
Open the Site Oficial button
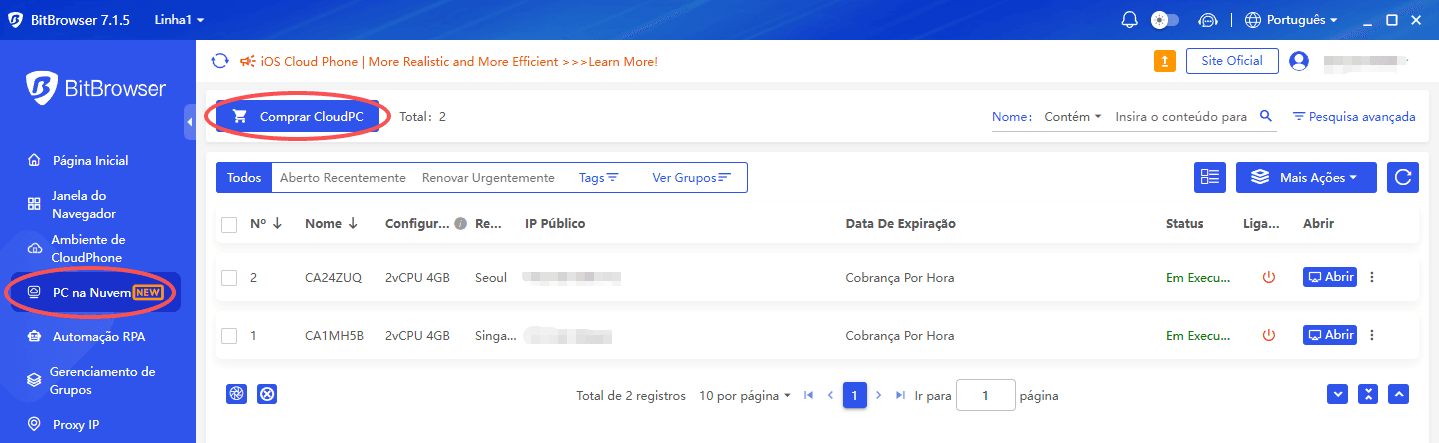point(1231,61)
